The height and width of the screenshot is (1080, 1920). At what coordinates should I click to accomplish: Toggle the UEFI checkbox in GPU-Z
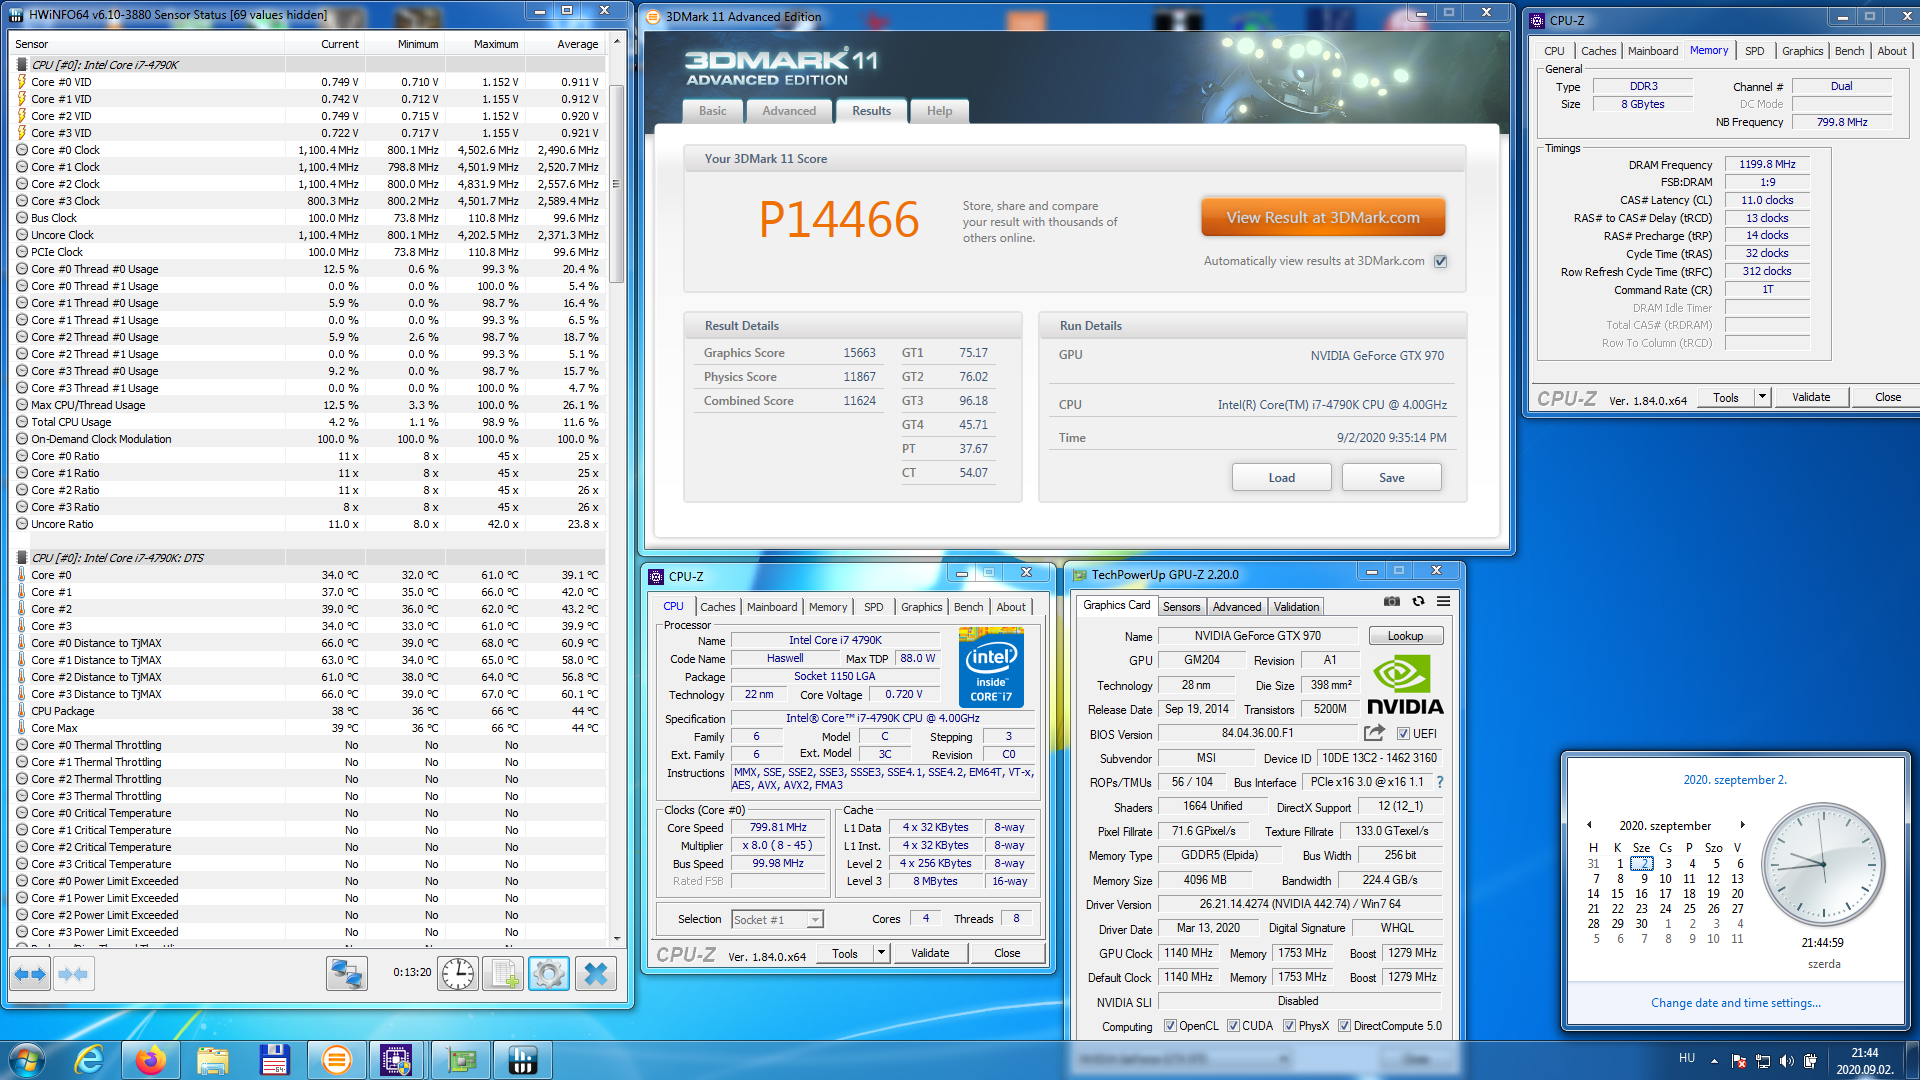click(x=1403, y=733)
